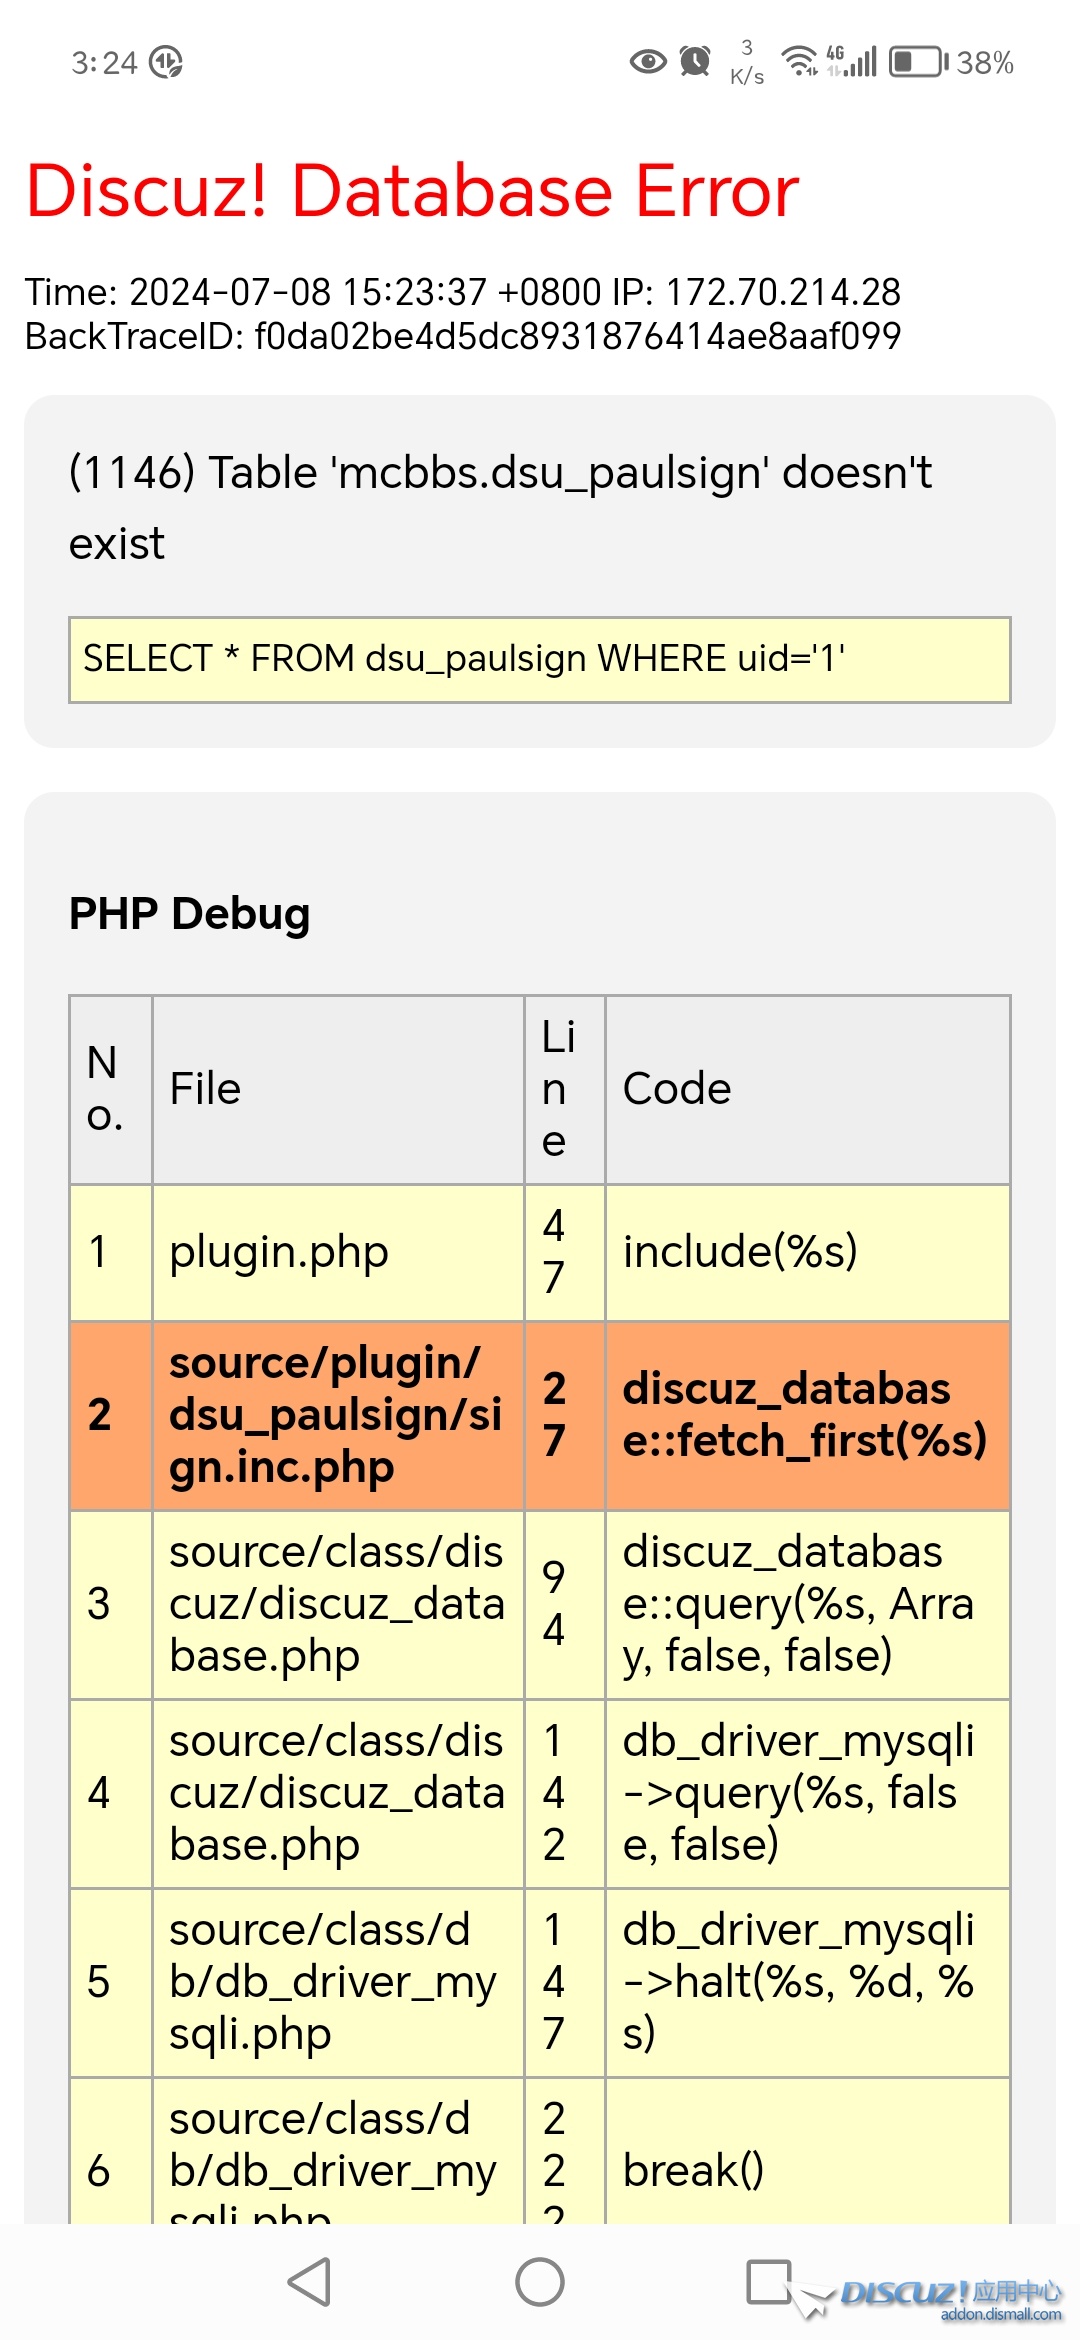Tap the db_driver_mysqli->halt code cell
Screen dimensions: 1080x2340
click(x=806, y=1982)
